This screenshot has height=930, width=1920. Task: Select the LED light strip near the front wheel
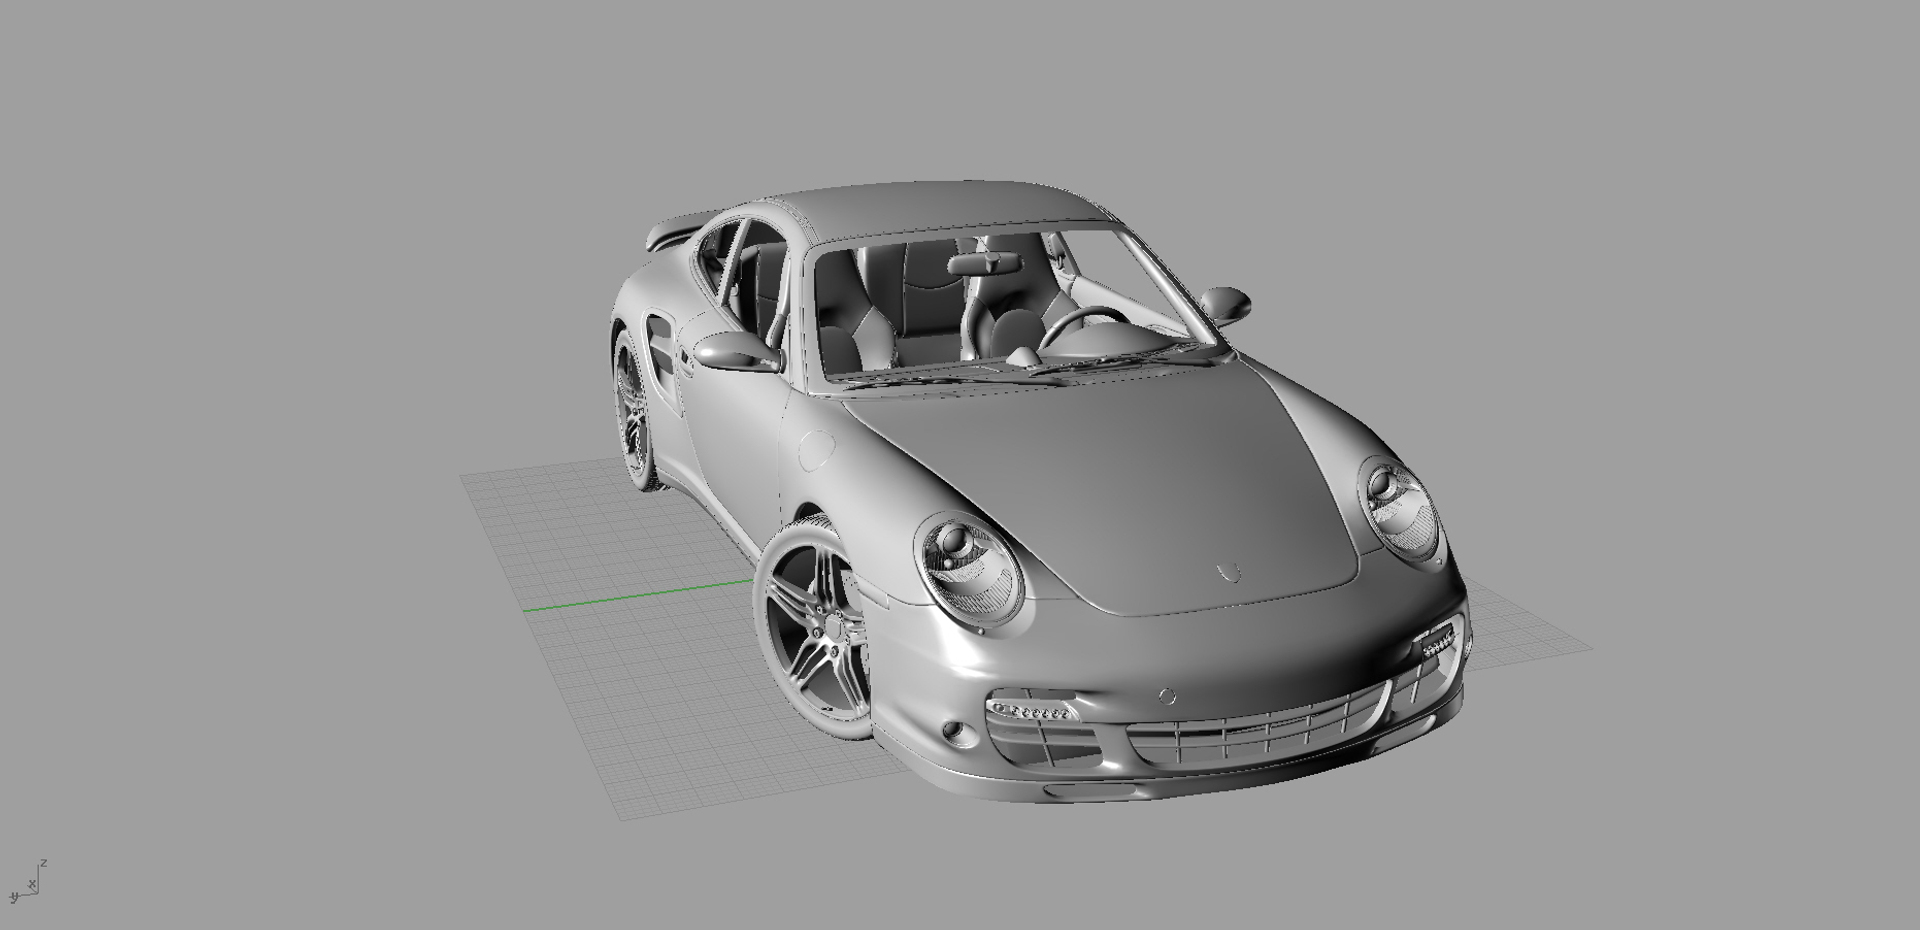(1033, 712)
